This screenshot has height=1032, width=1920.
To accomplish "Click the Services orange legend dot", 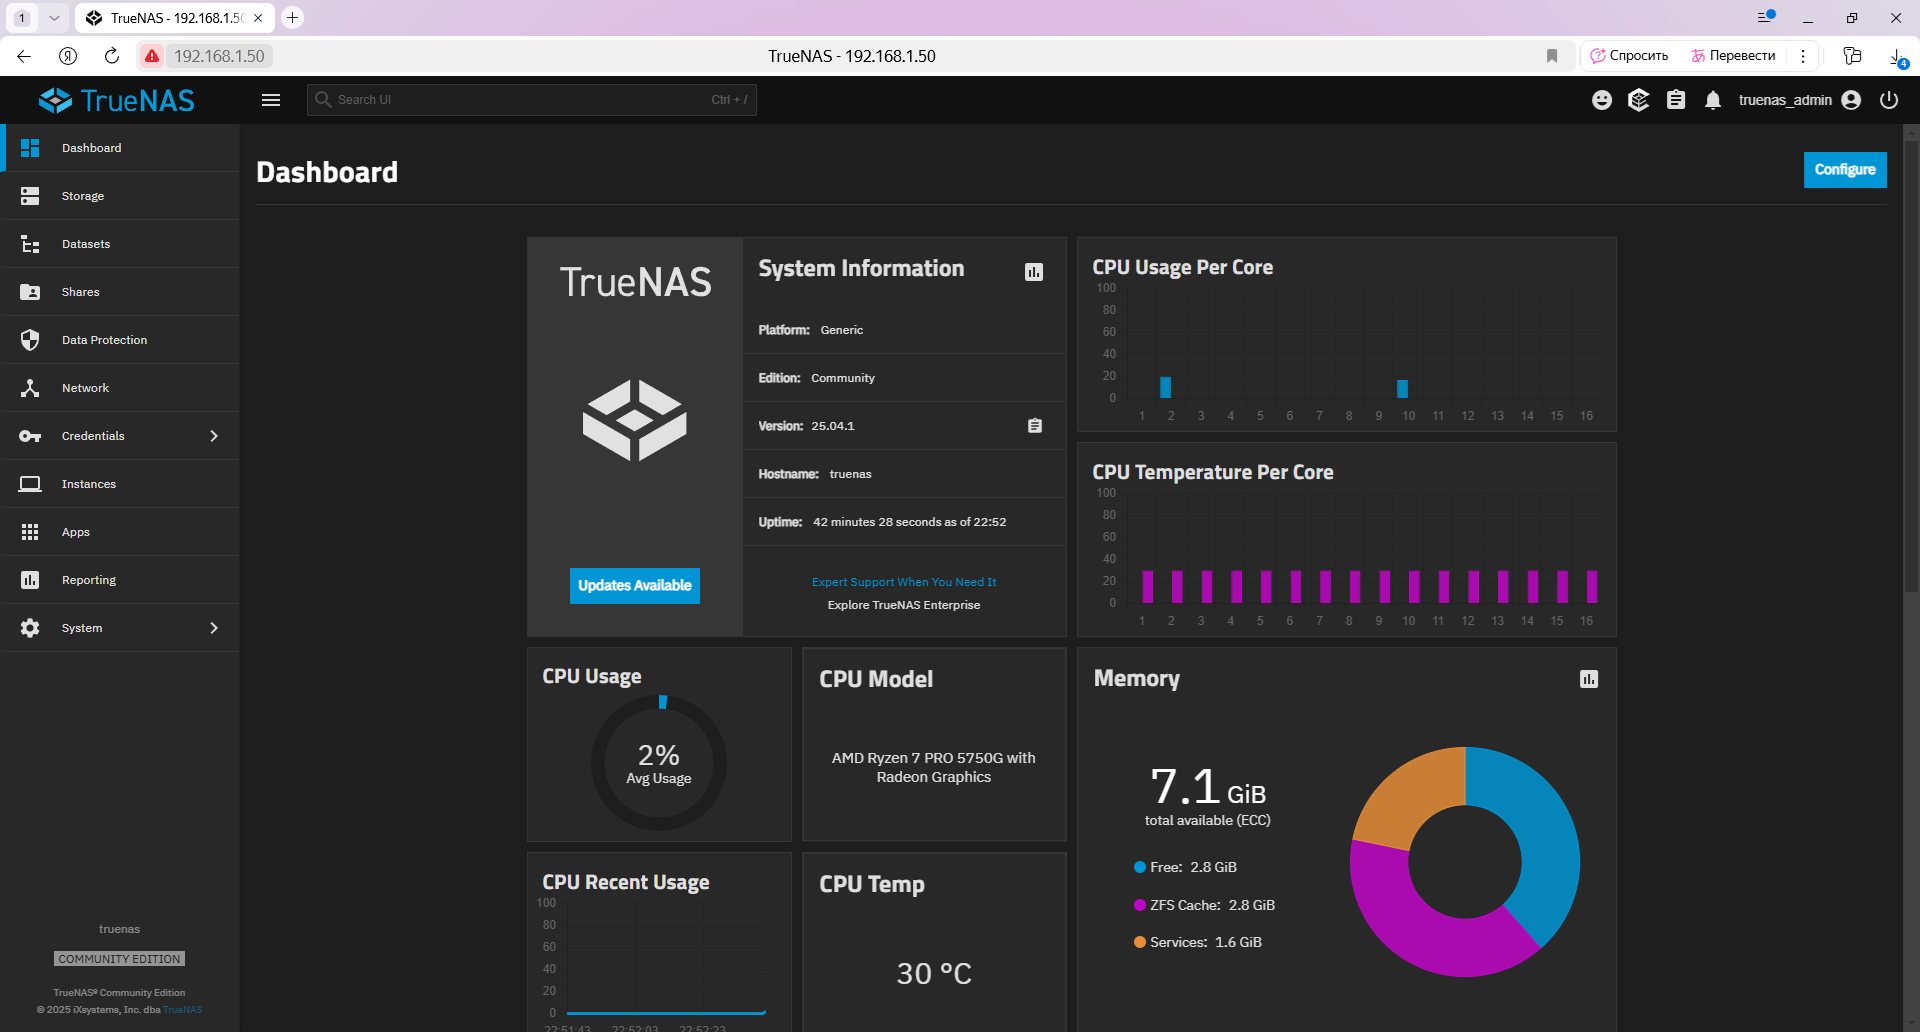I will (1140, 942).
